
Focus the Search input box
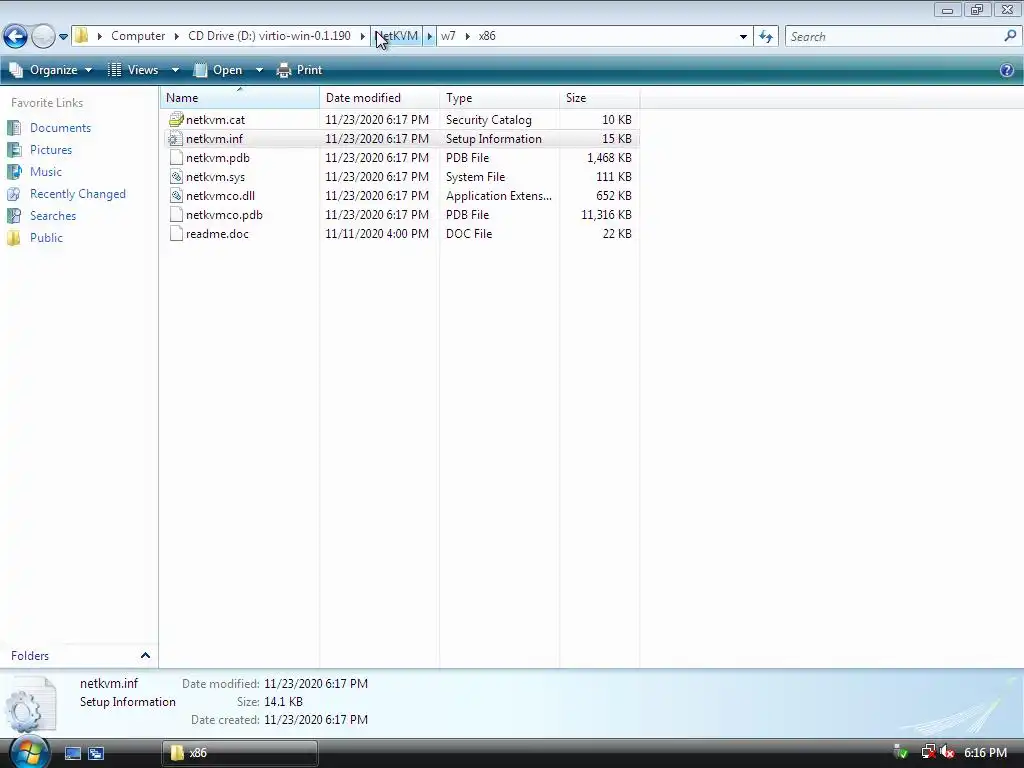(895, 37)
